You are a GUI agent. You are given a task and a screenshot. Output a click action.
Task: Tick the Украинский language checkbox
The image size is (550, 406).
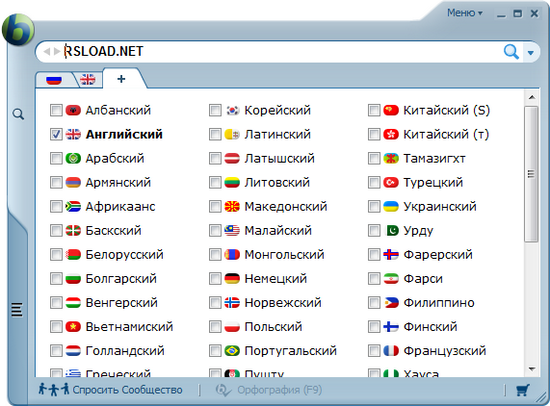coord(374,206)
